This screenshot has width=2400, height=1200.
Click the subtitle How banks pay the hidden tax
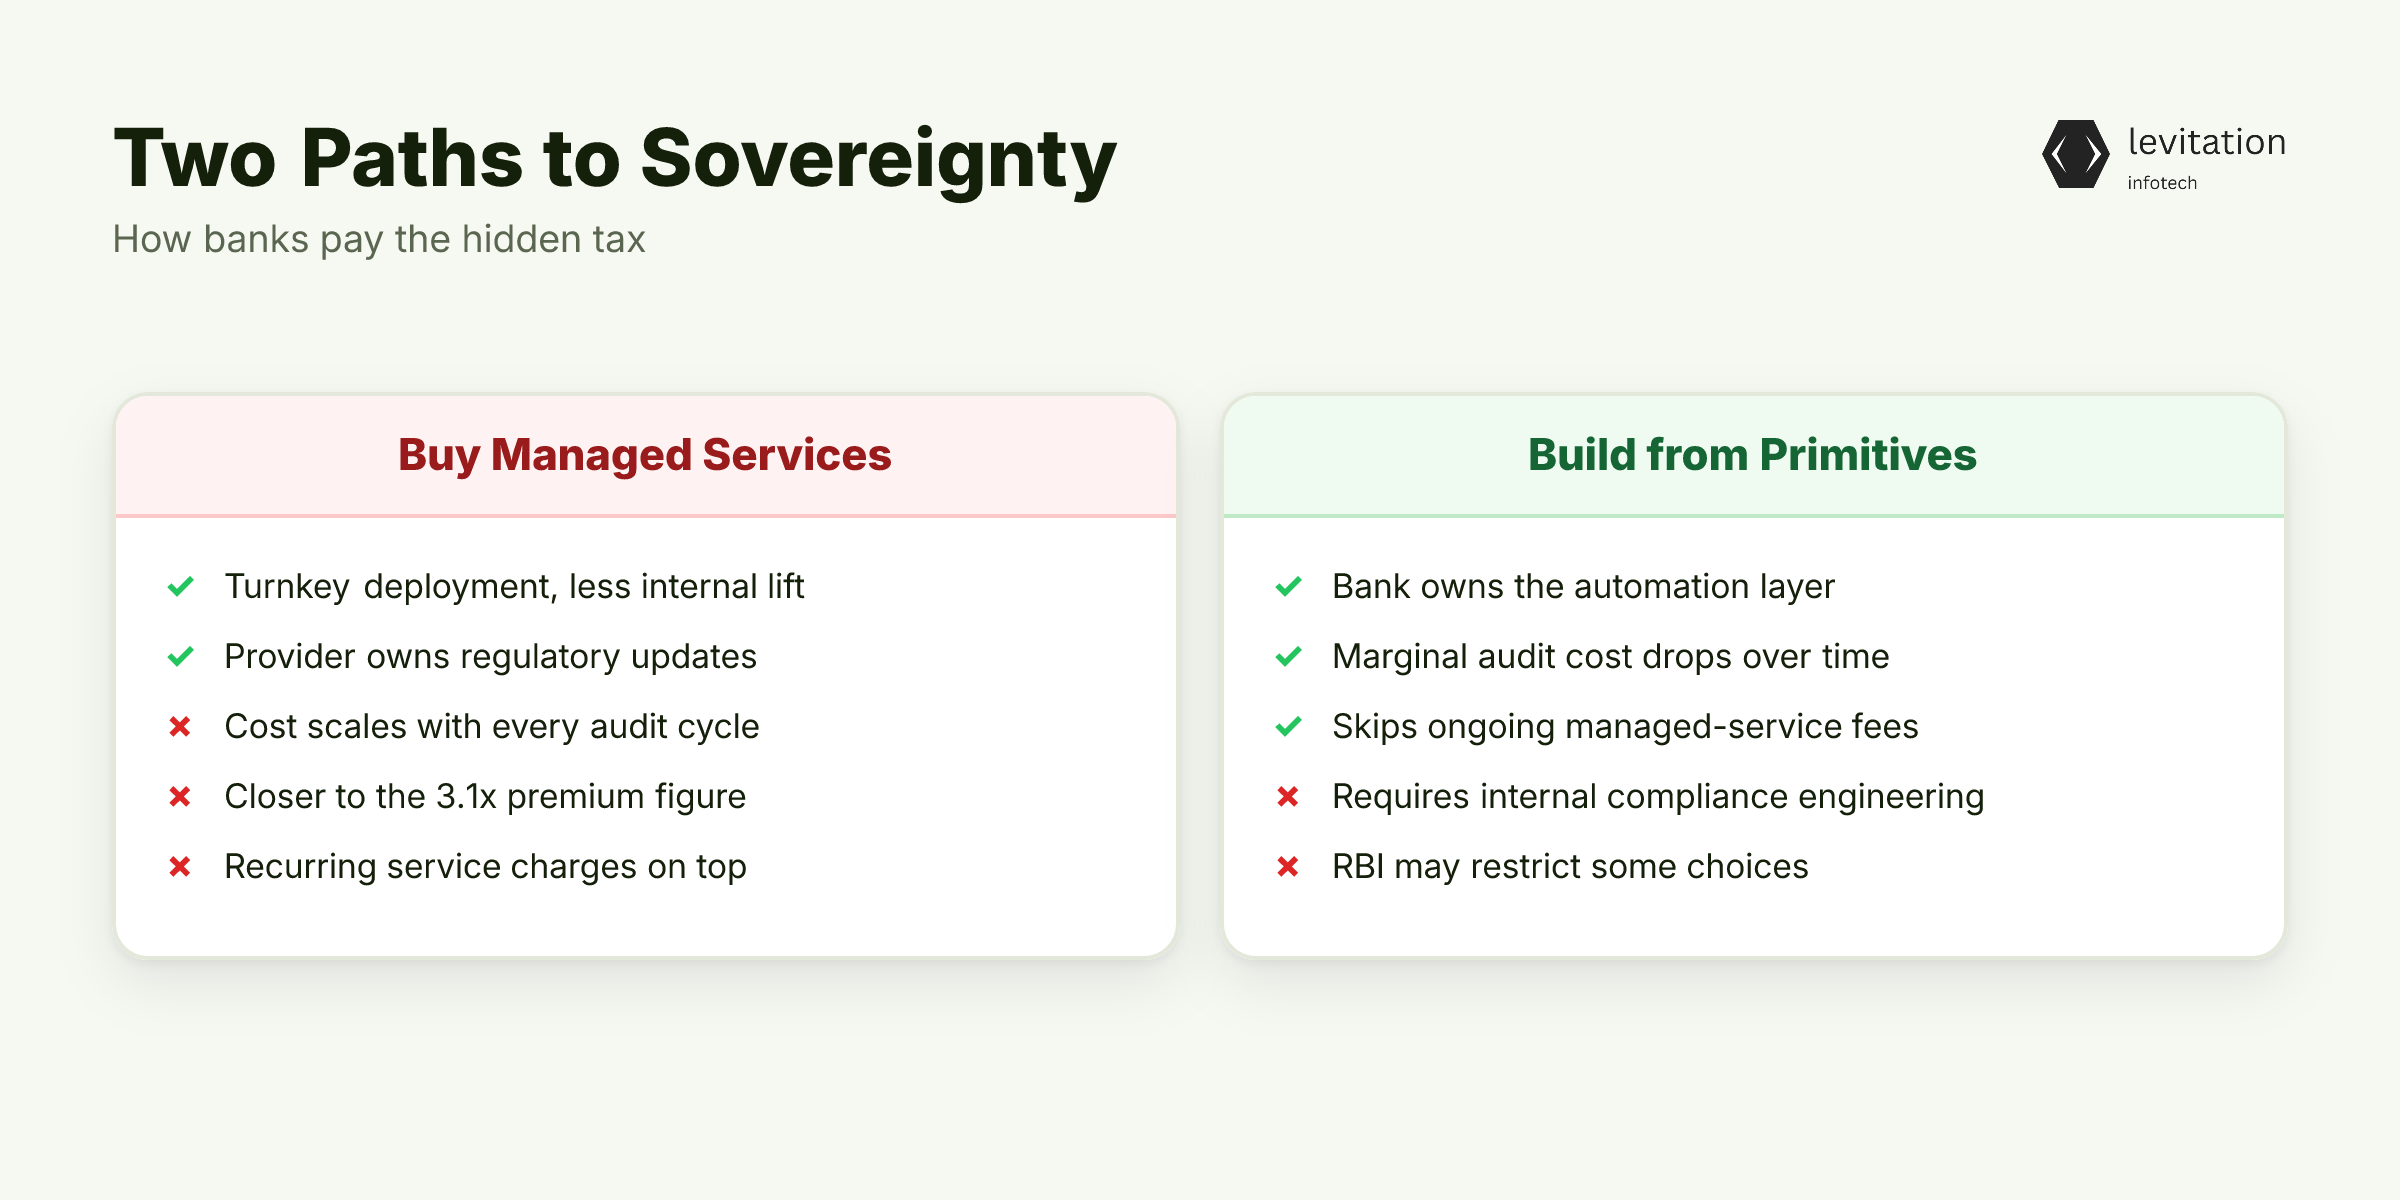point(379,240)
